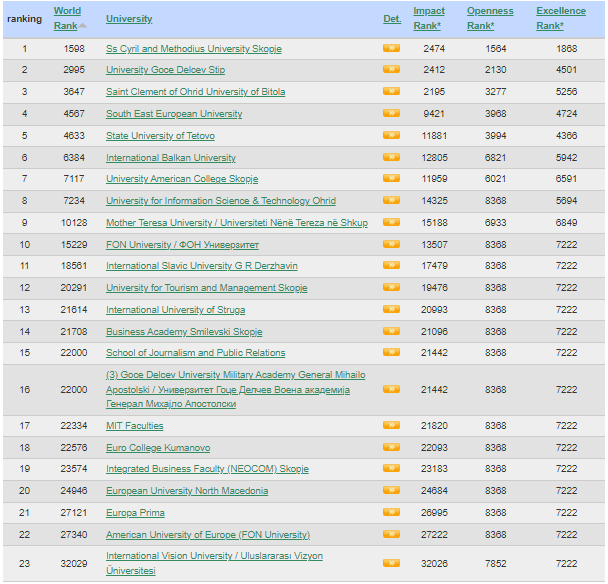
Task: Follow the European University North Macedonia link
Action: (x=187, y=491)
